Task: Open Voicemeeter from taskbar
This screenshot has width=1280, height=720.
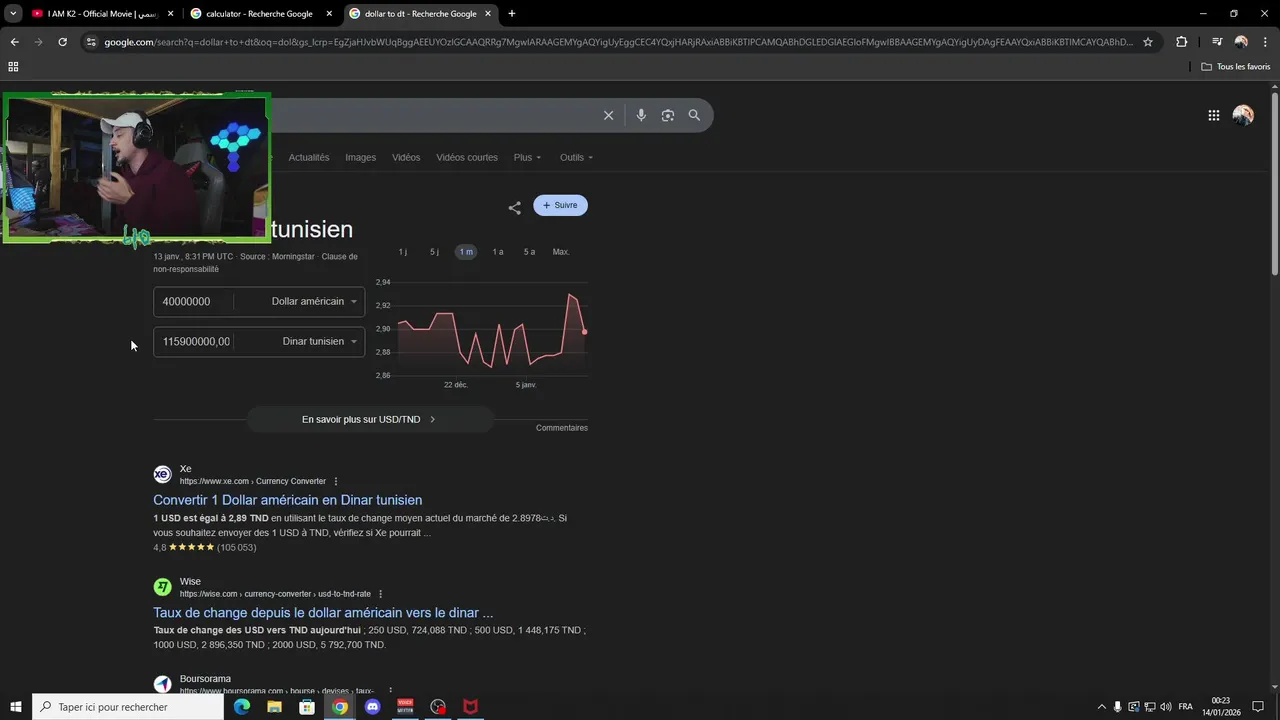Action: click(405, 707)
